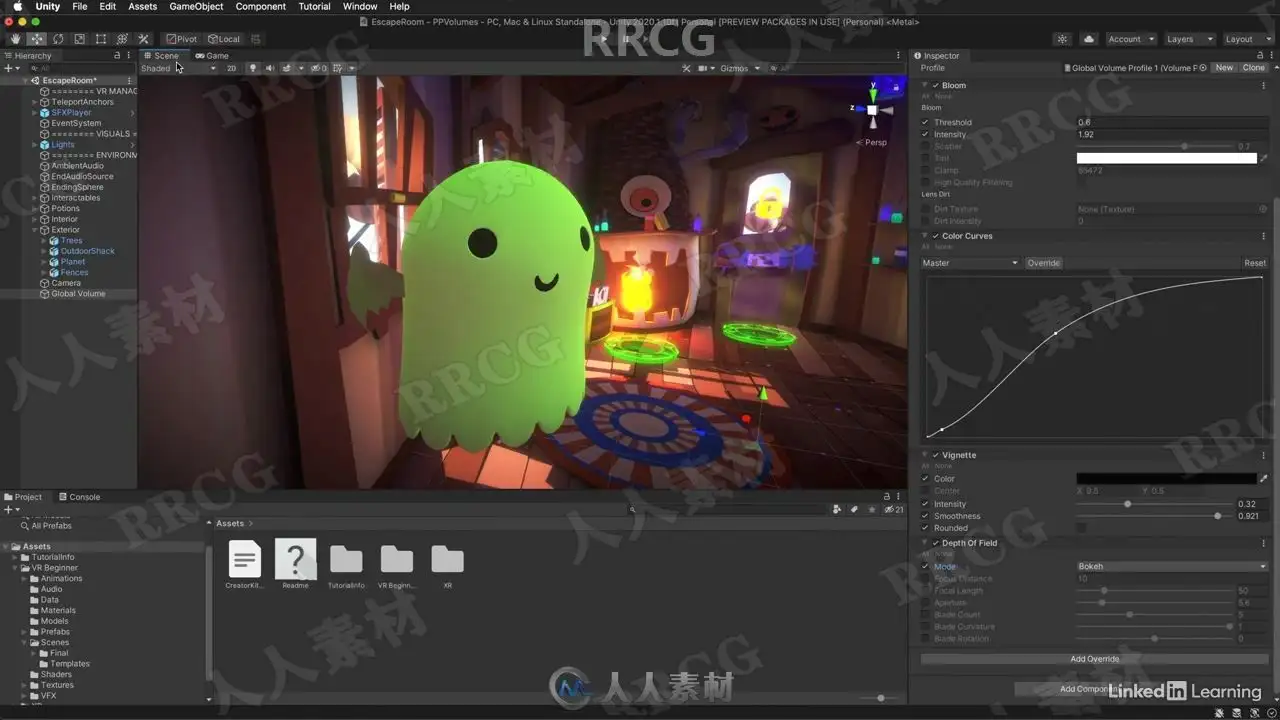Open the Apple menu

pyautogui.click(x=18, y=6)
